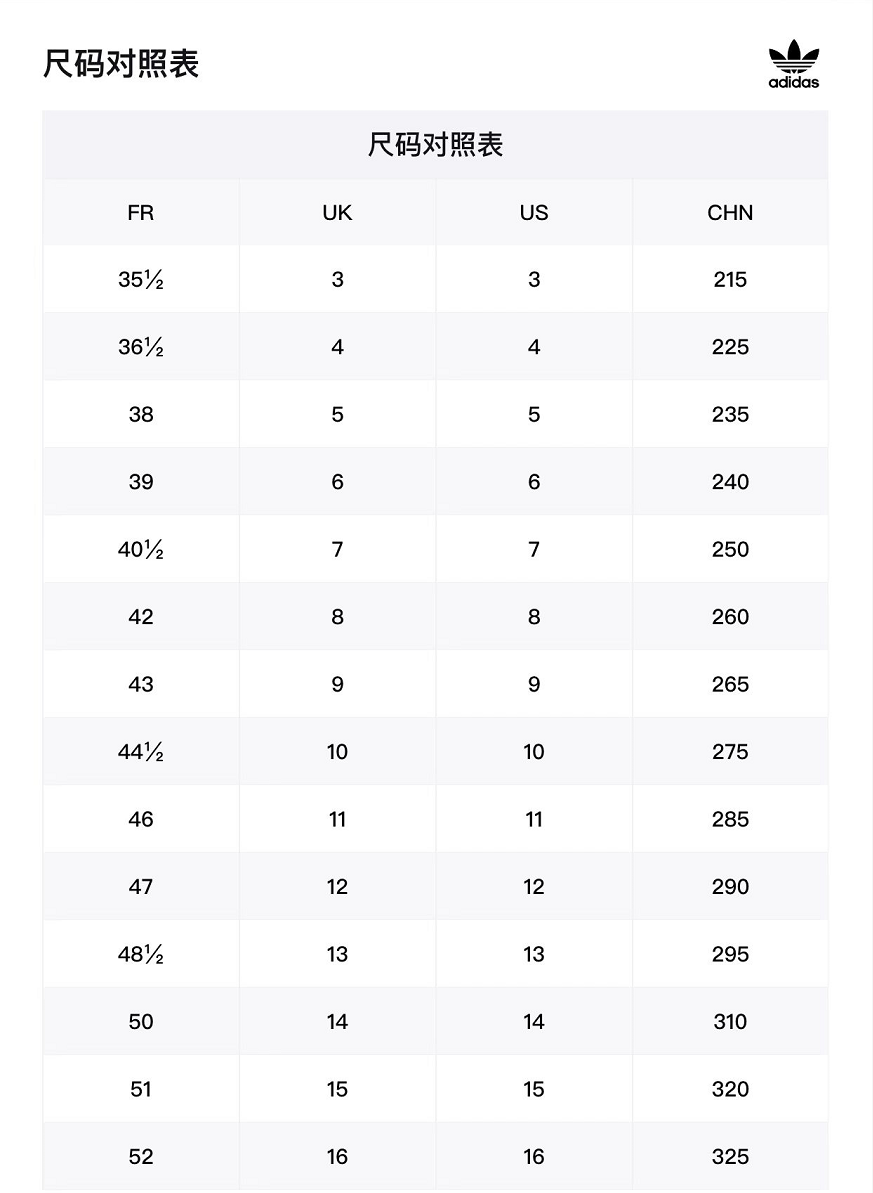This screenshot has height=1193, width=873.
Task: Click FR size 40½ cell
Action: click(x=141, y=549)
